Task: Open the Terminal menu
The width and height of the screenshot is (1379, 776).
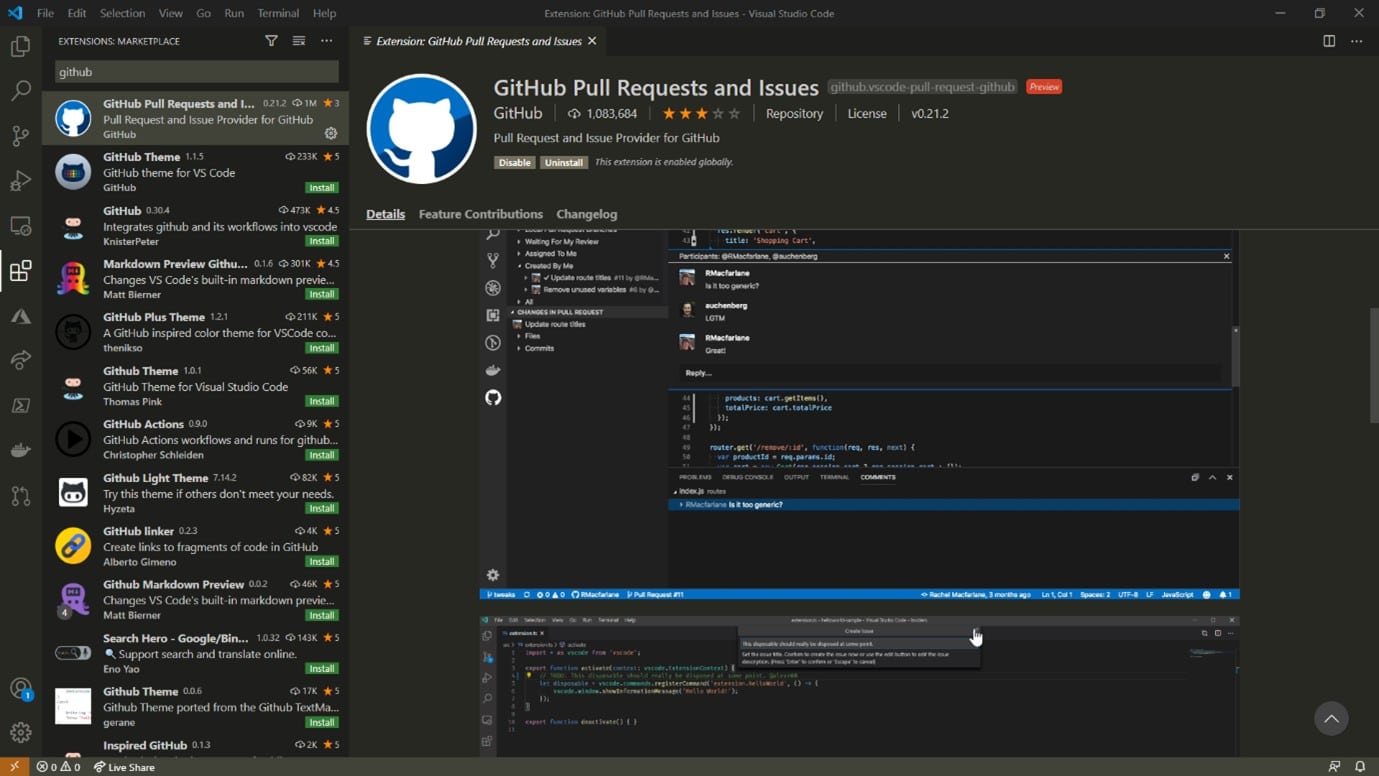Action: pyautogui.click(x=278, y=13)
